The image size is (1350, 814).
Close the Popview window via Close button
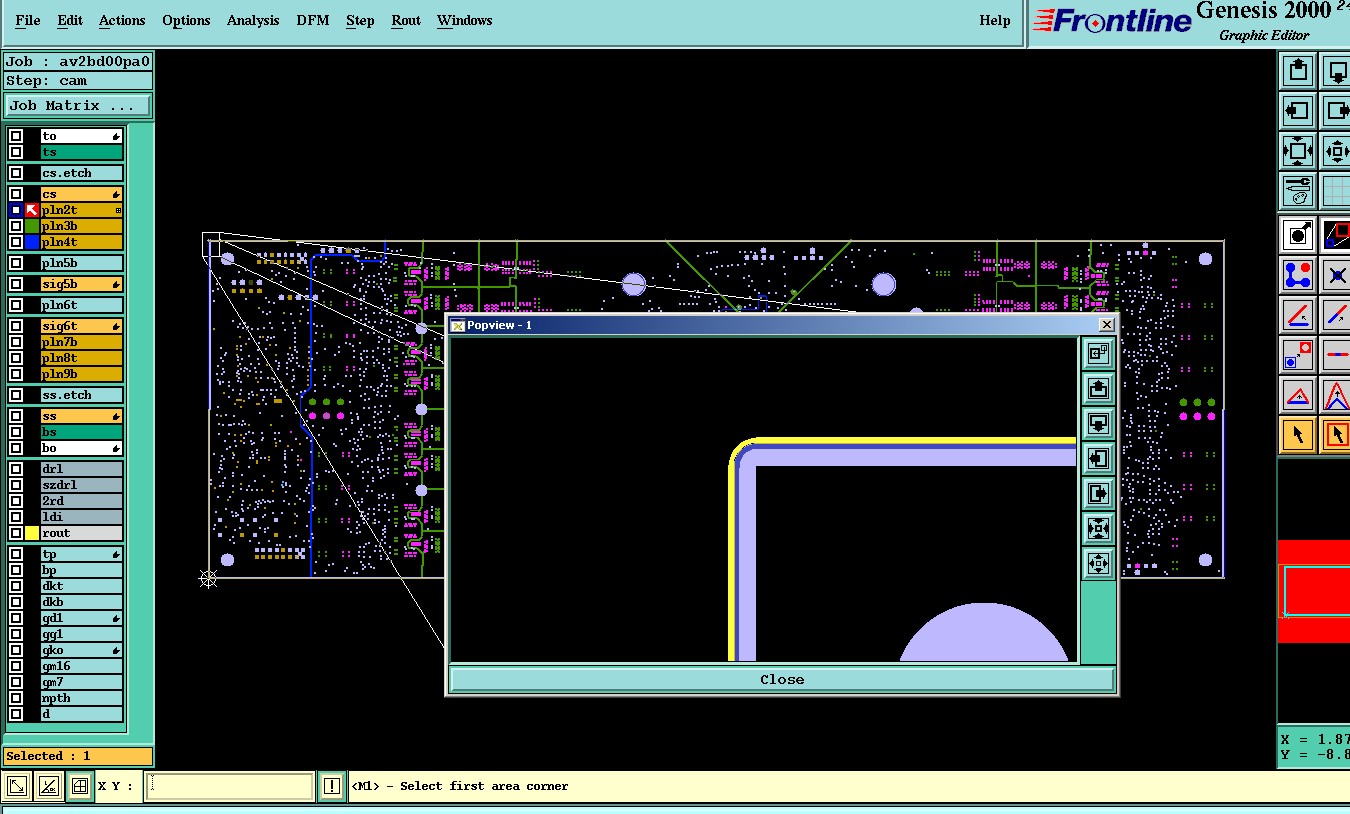coord(782,679)
